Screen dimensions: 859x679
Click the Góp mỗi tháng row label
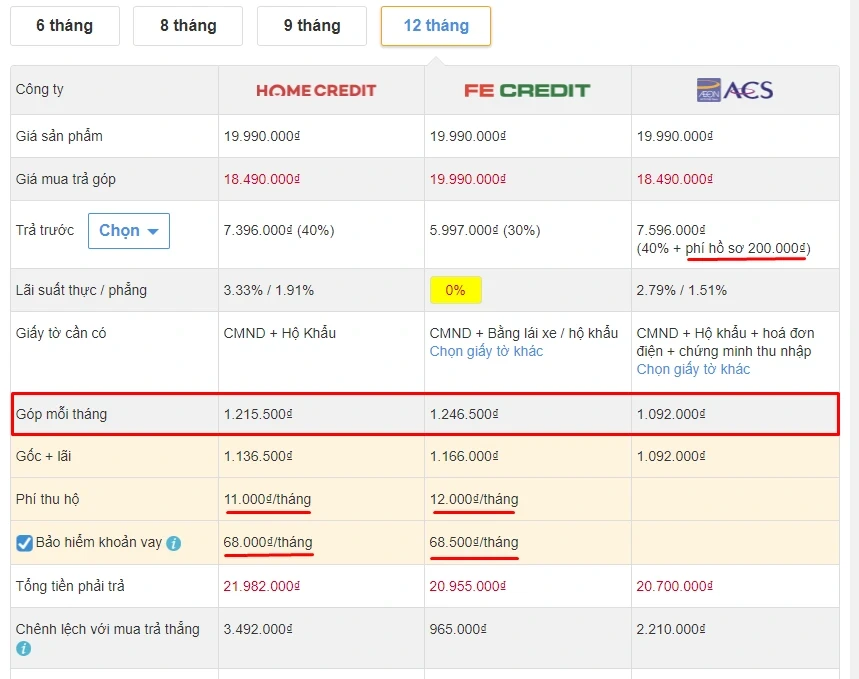point(61,414)
